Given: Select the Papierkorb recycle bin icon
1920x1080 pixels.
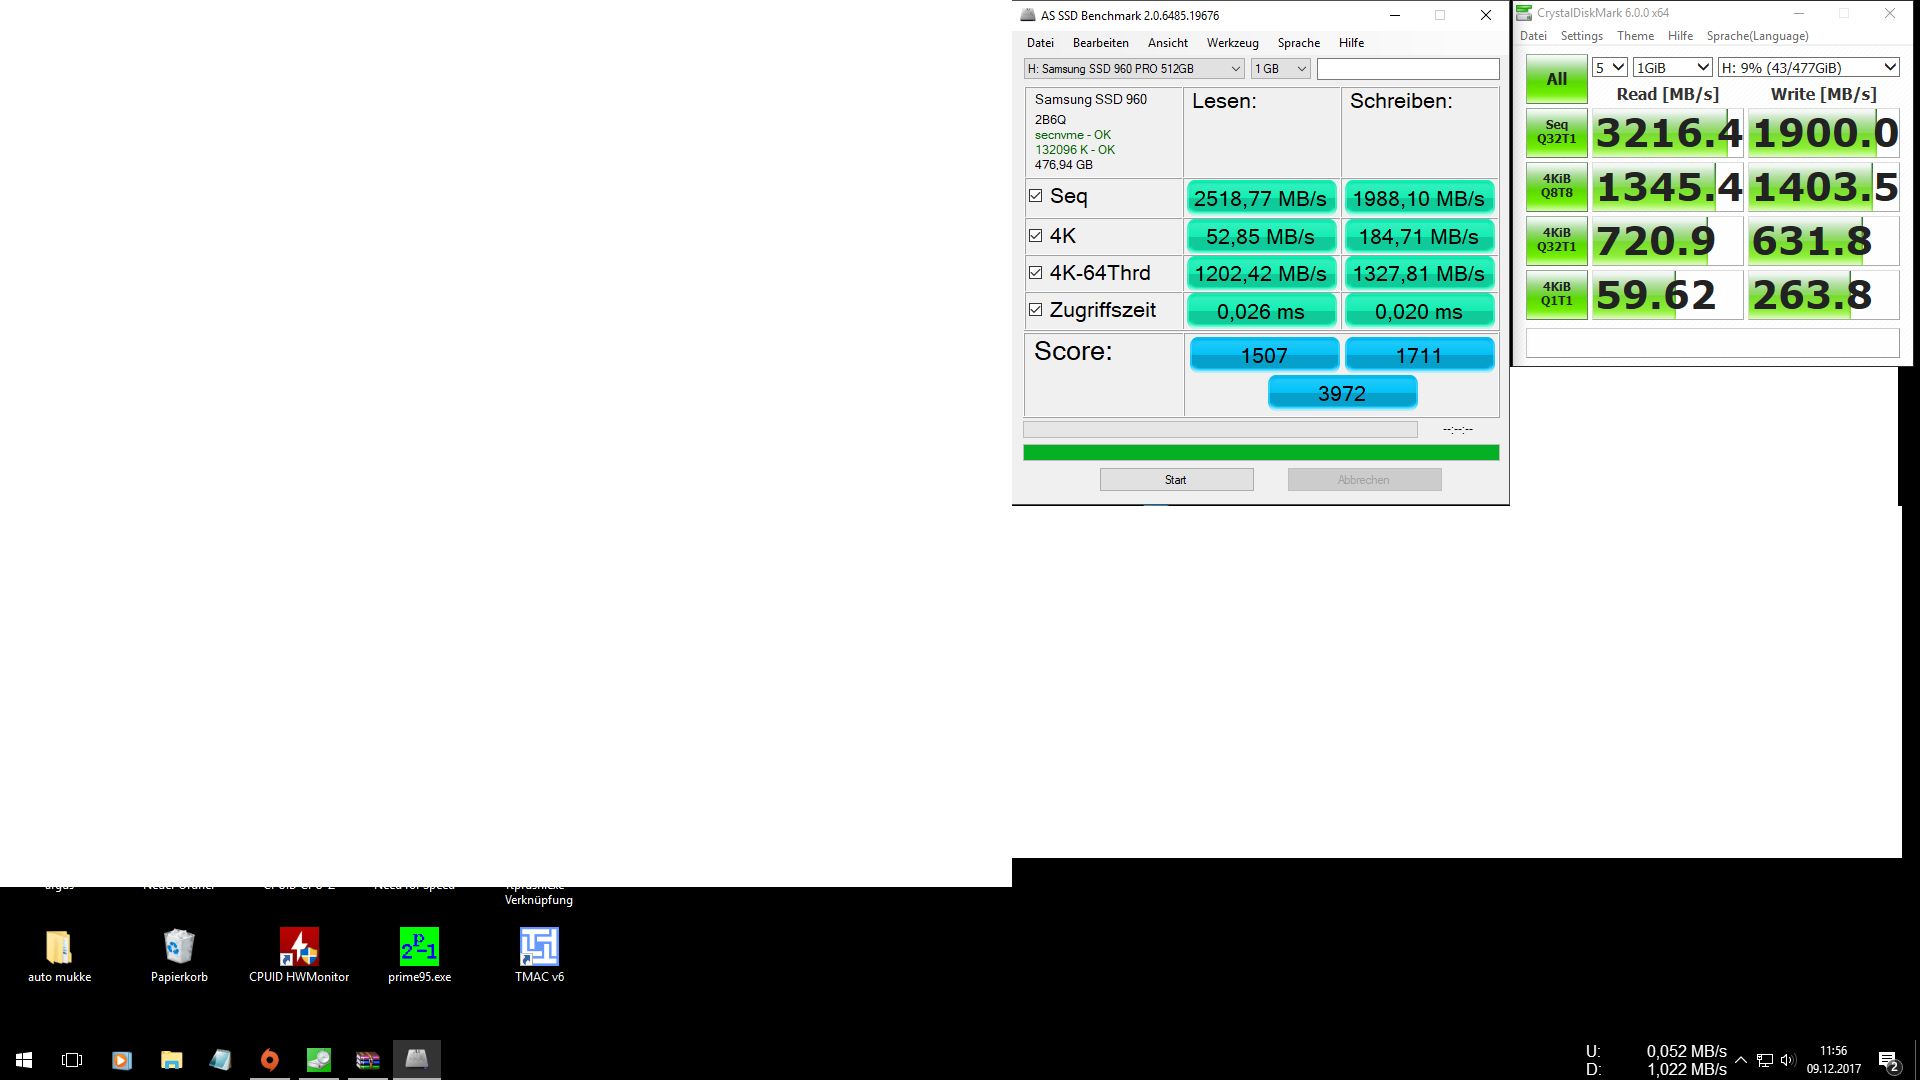Looking at the screenshot, I should point(179,956).
